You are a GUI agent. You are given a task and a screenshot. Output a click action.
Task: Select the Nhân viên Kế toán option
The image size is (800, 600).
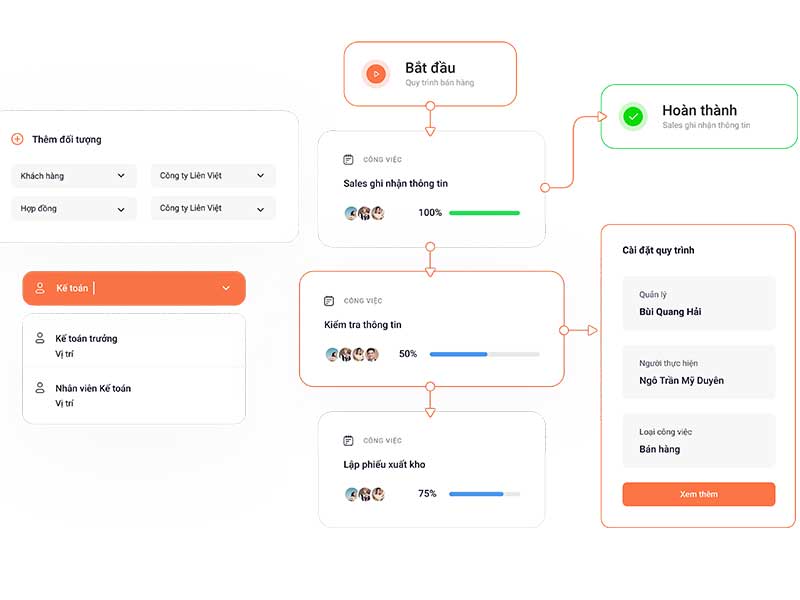pos(134,395)
